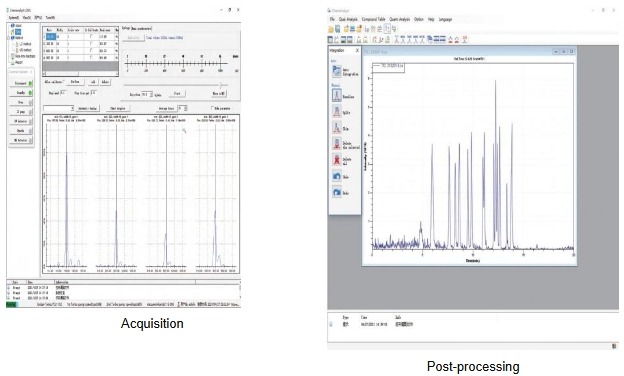The width and height of the screenshot is (624, 376).
Task: Open the File menu in Post-processing window
Action: pos(332,19)
